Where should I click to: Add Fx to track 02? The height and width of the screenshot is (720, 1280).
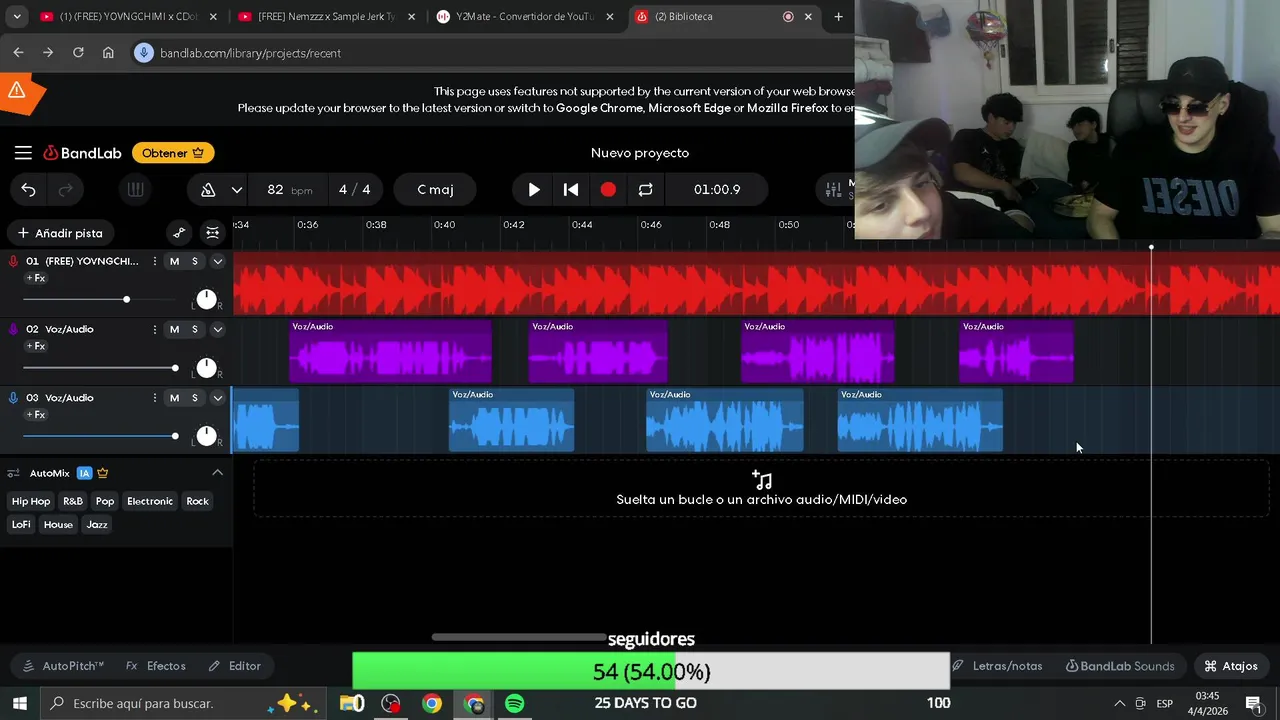(x=35, y=346)
